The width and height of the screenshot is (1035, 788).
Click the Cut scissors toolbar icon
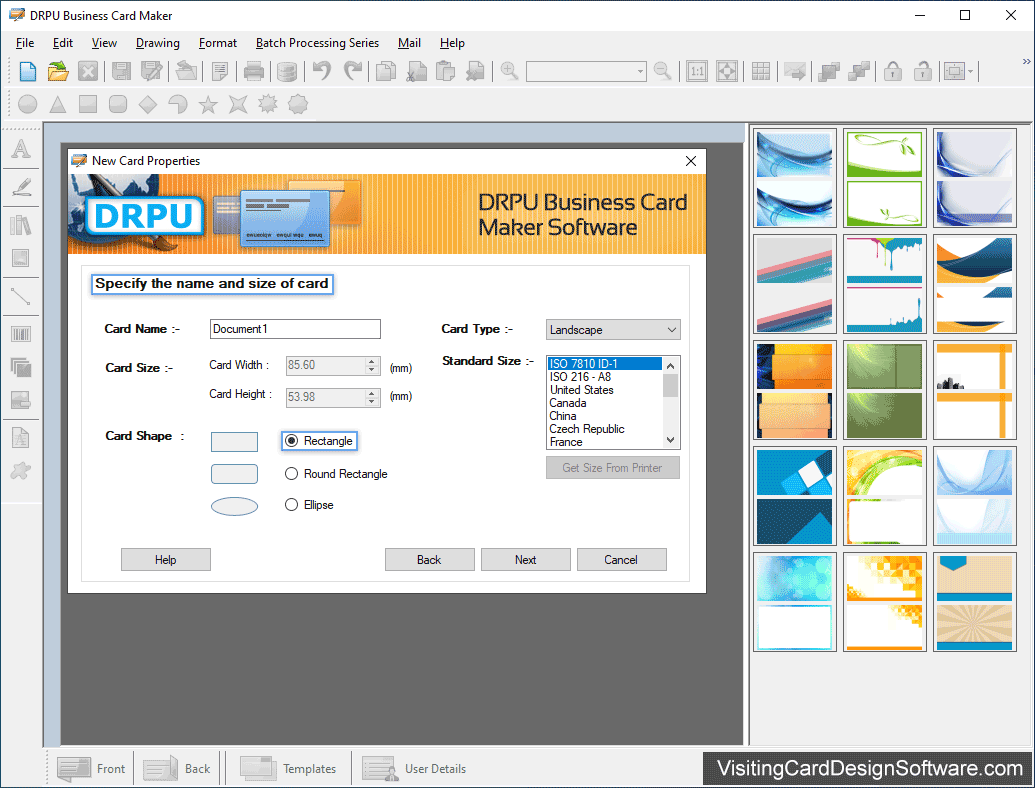pos(416,71)
